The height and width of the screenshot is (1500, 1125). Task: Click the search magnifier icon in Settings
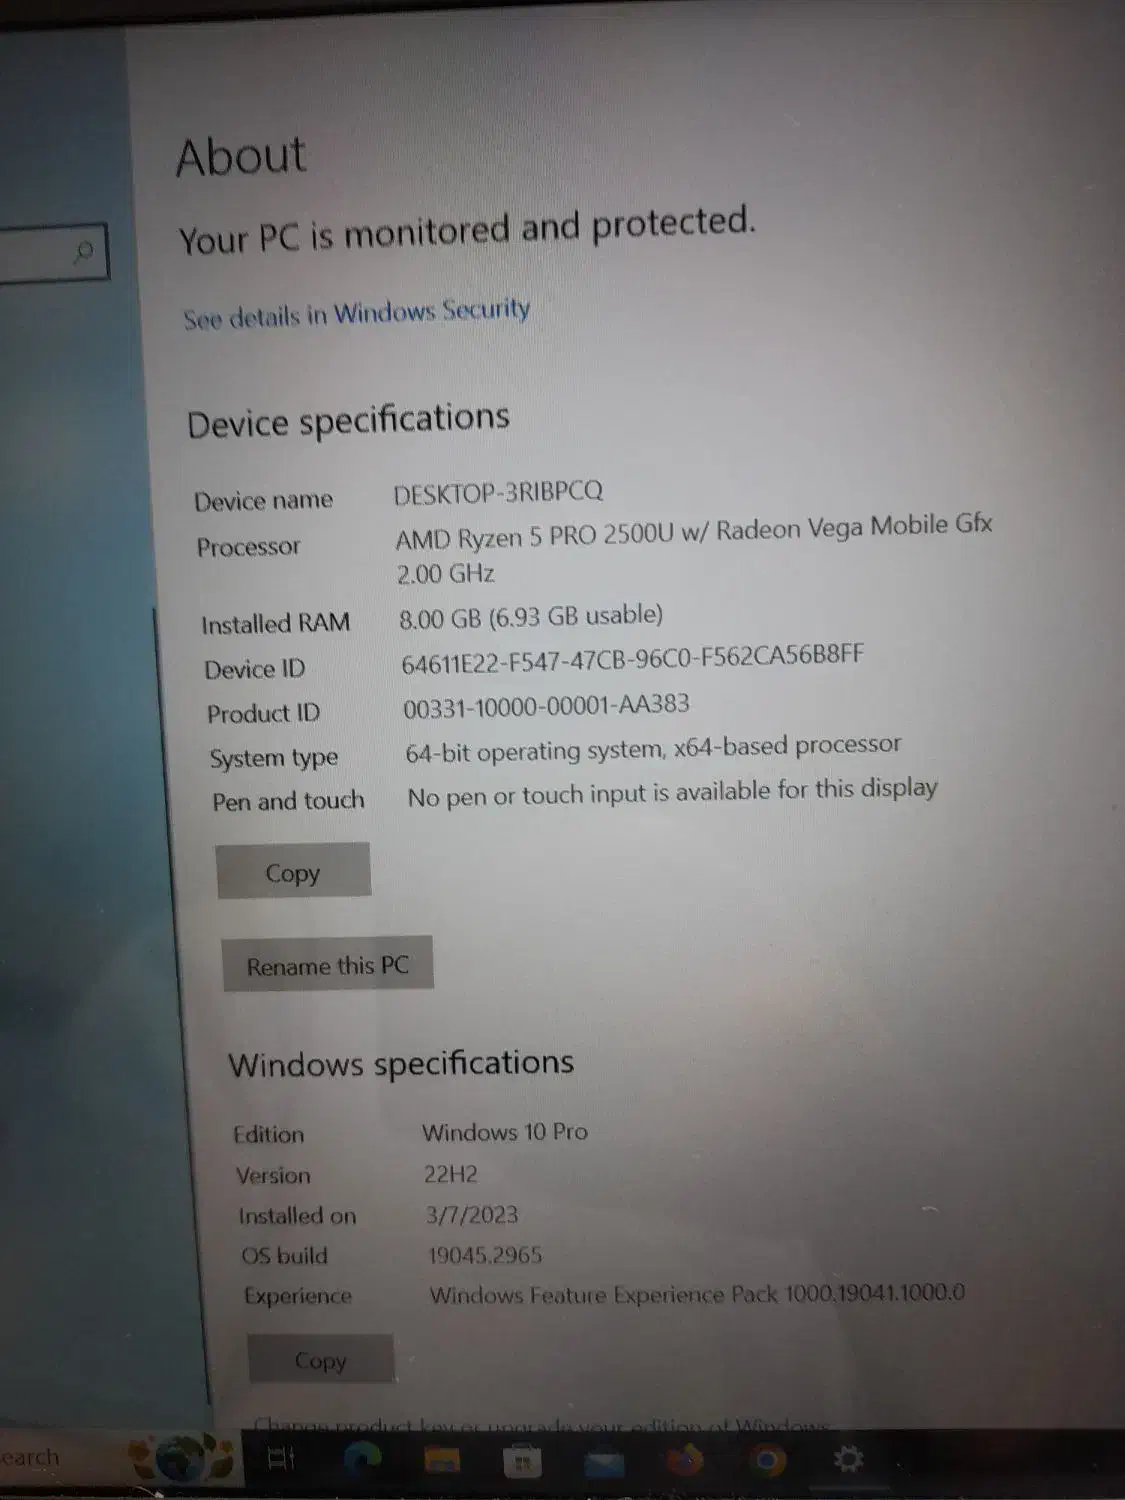85,251
